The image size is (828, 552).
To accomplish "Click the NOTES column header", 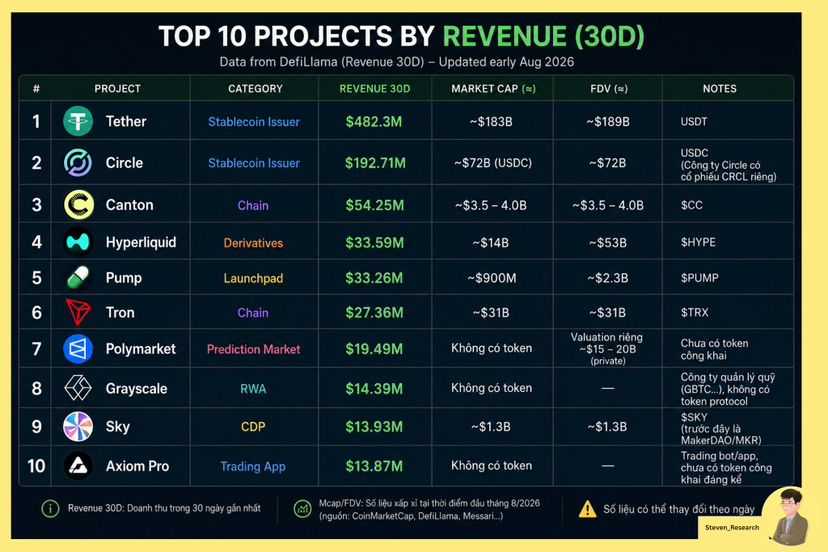I will point(719,89).
